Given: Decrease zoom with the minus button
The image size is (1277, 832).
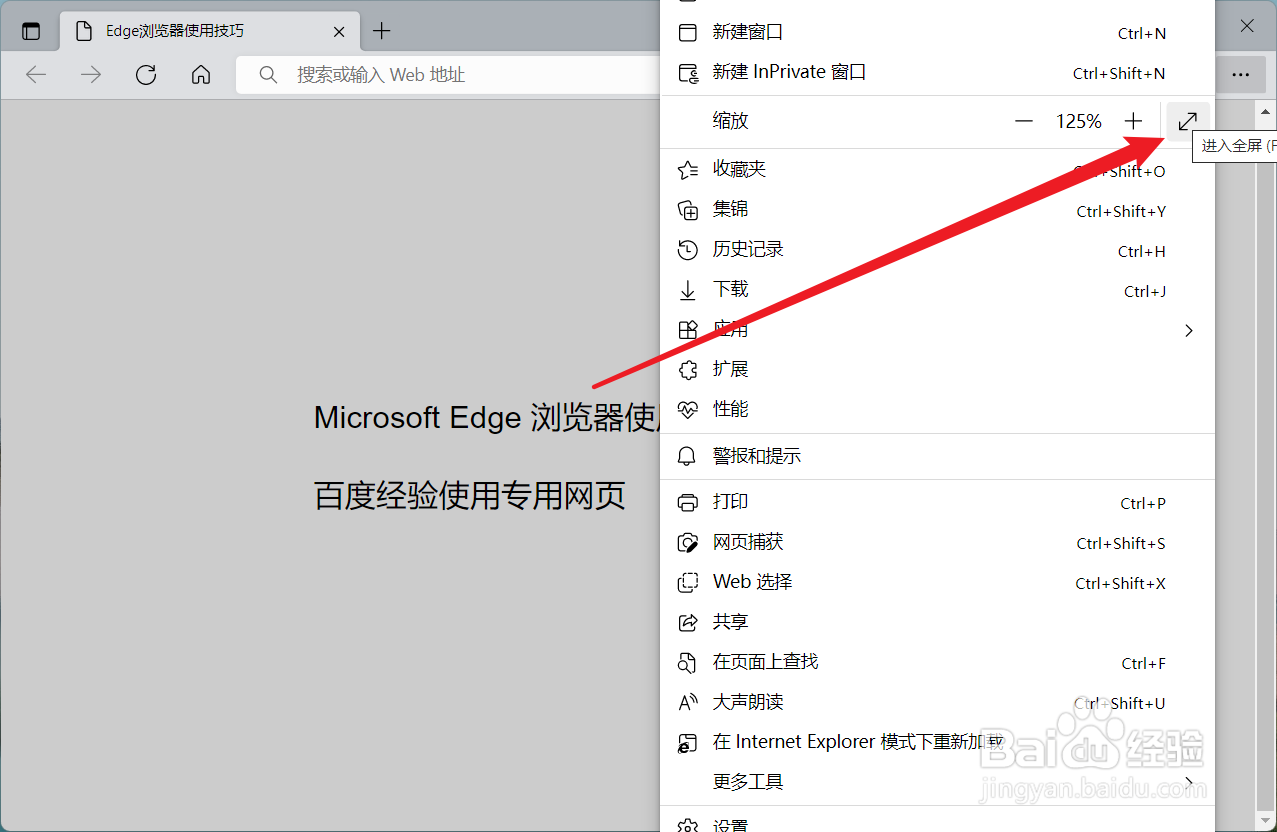Looking at the screenshot, I should [1023, 121].
